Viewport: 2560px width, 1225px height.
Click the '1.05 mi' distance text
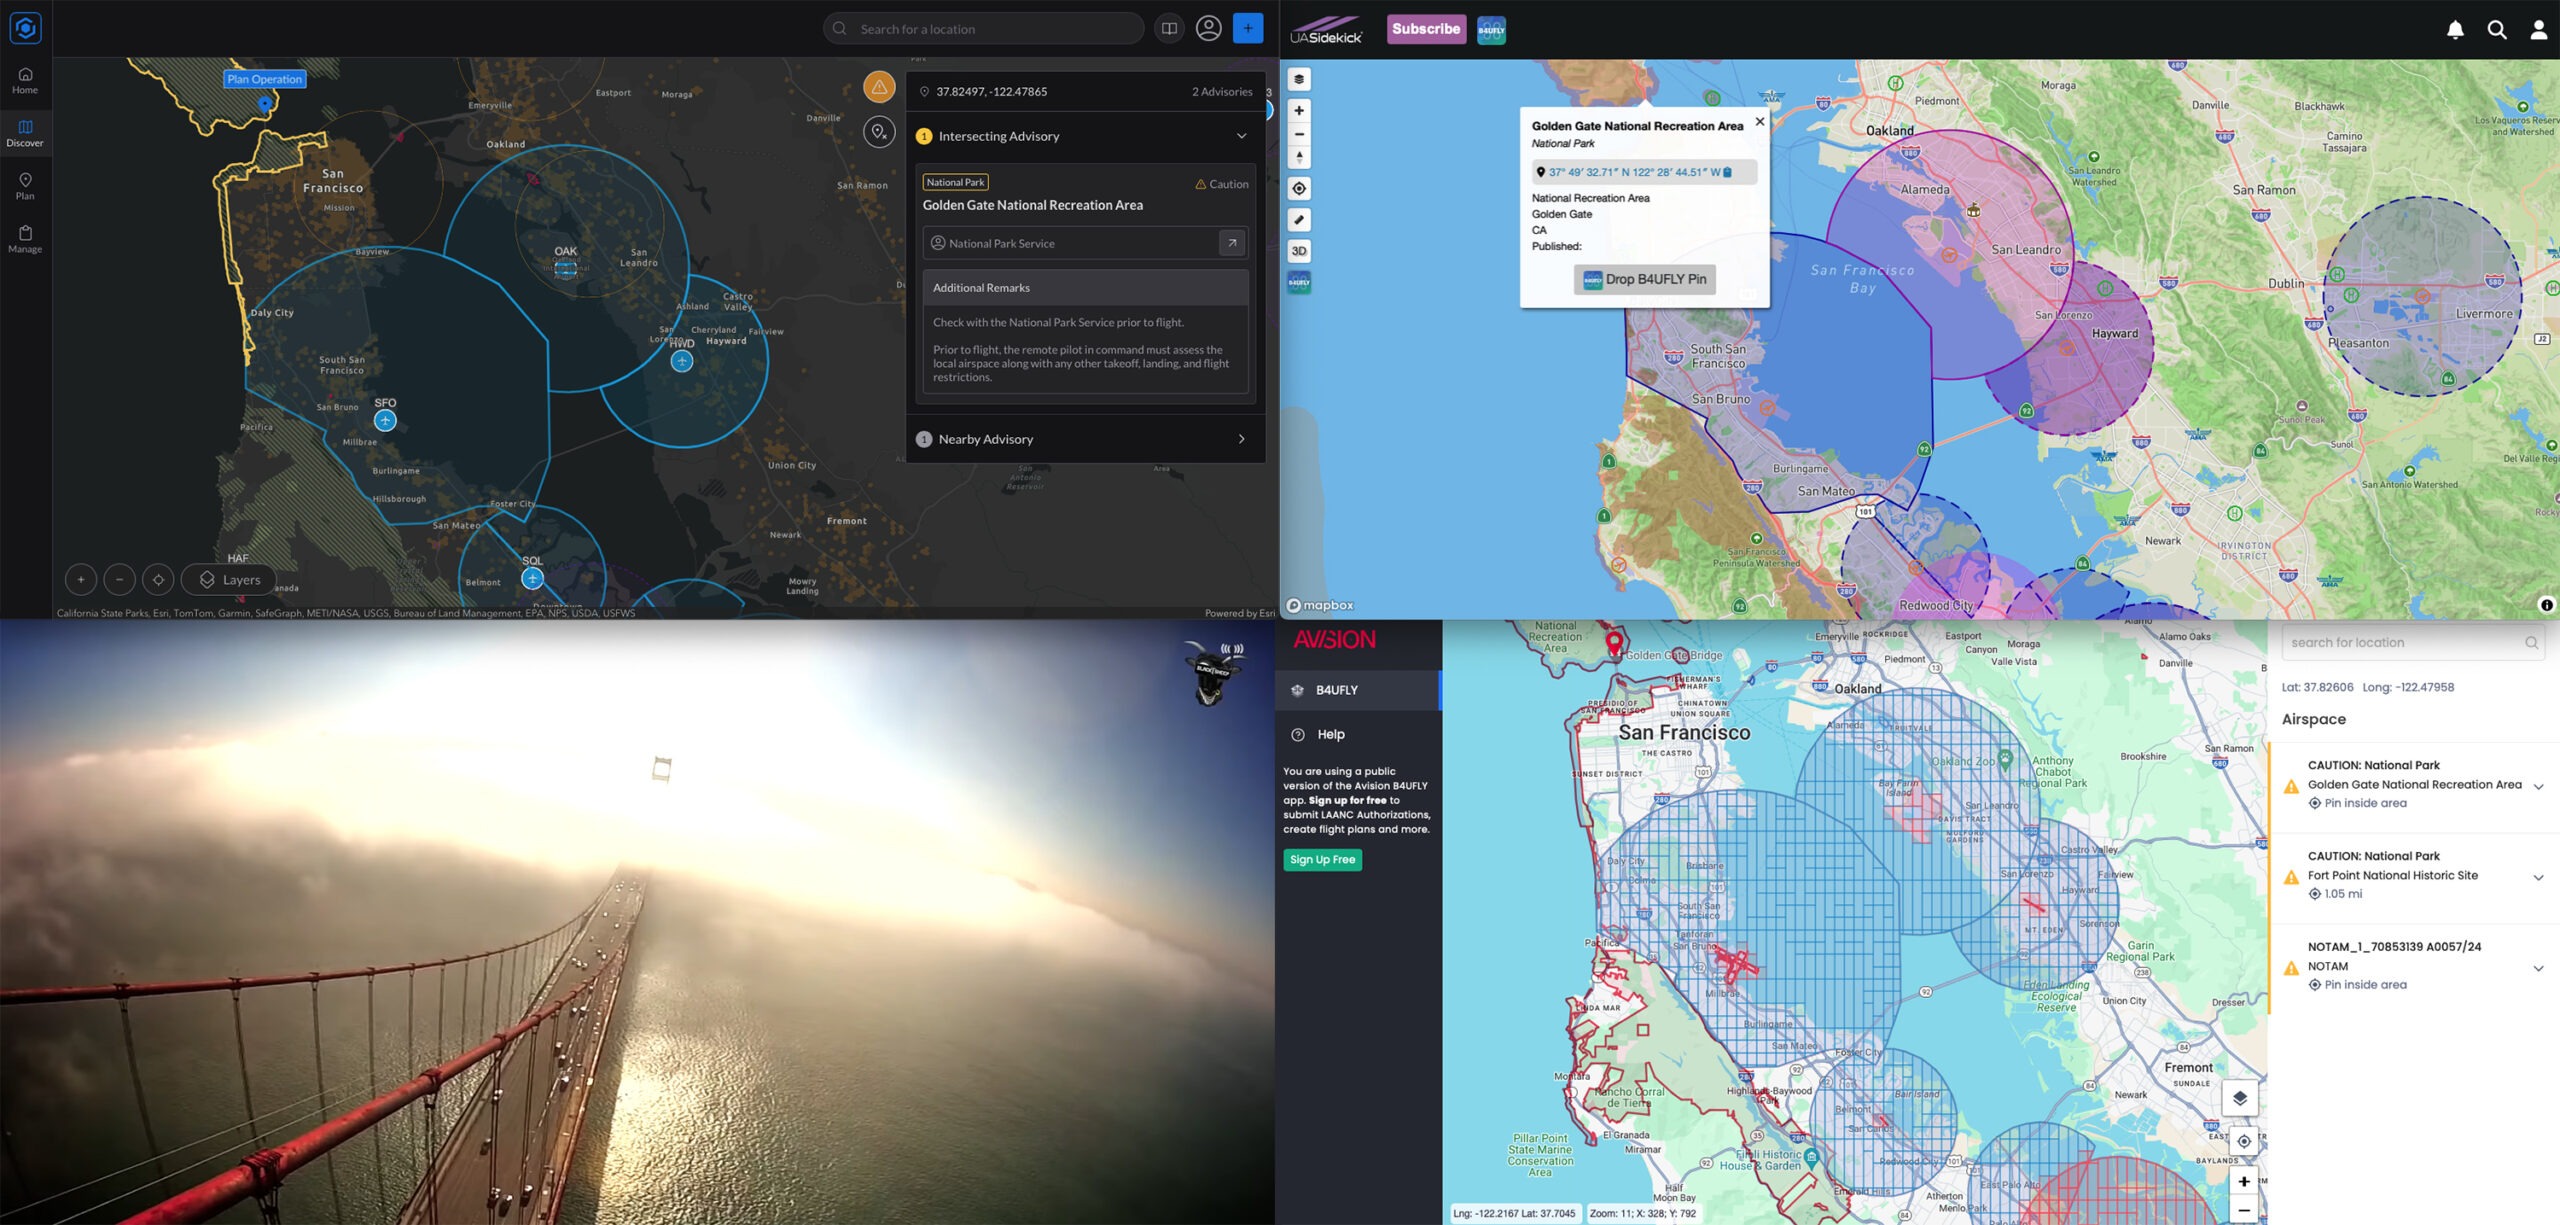coord(2343,894)
